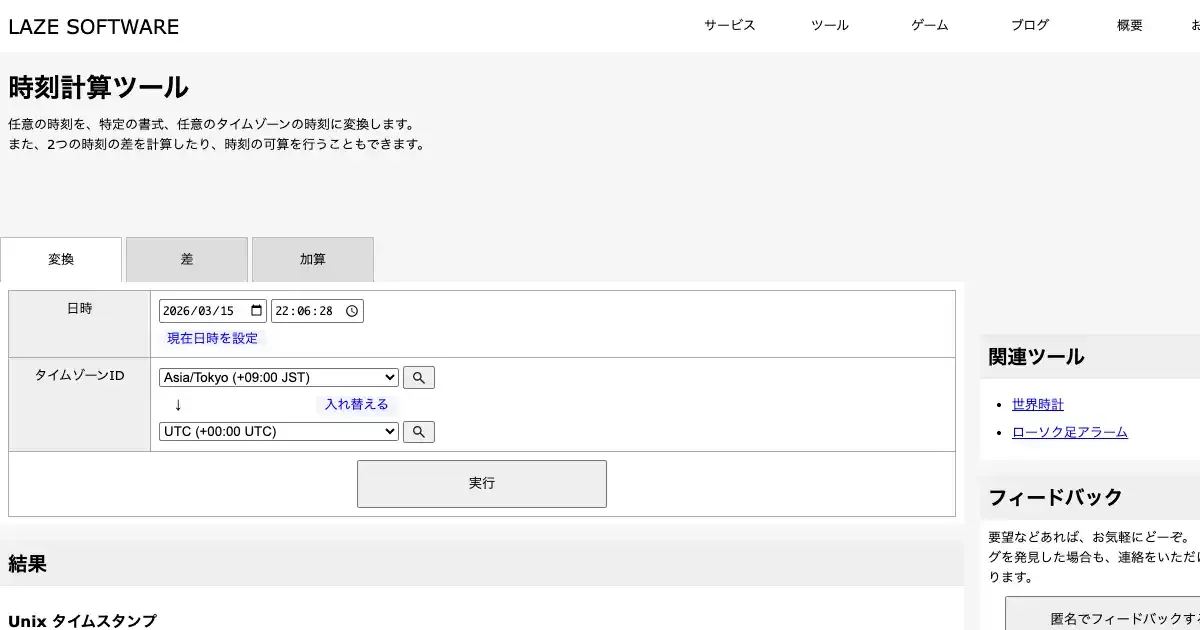Search source timezone with magnifier icon
The image size is (1200, 630).
419,378
